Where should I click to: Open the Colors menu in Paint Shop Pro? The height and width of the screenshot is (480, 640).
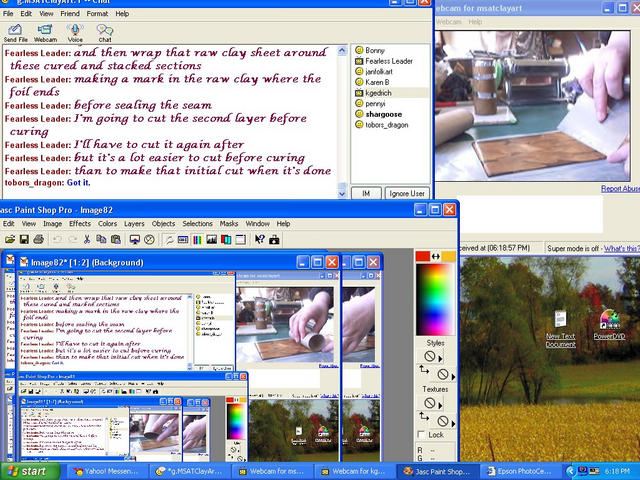click(x=107, y=223)
